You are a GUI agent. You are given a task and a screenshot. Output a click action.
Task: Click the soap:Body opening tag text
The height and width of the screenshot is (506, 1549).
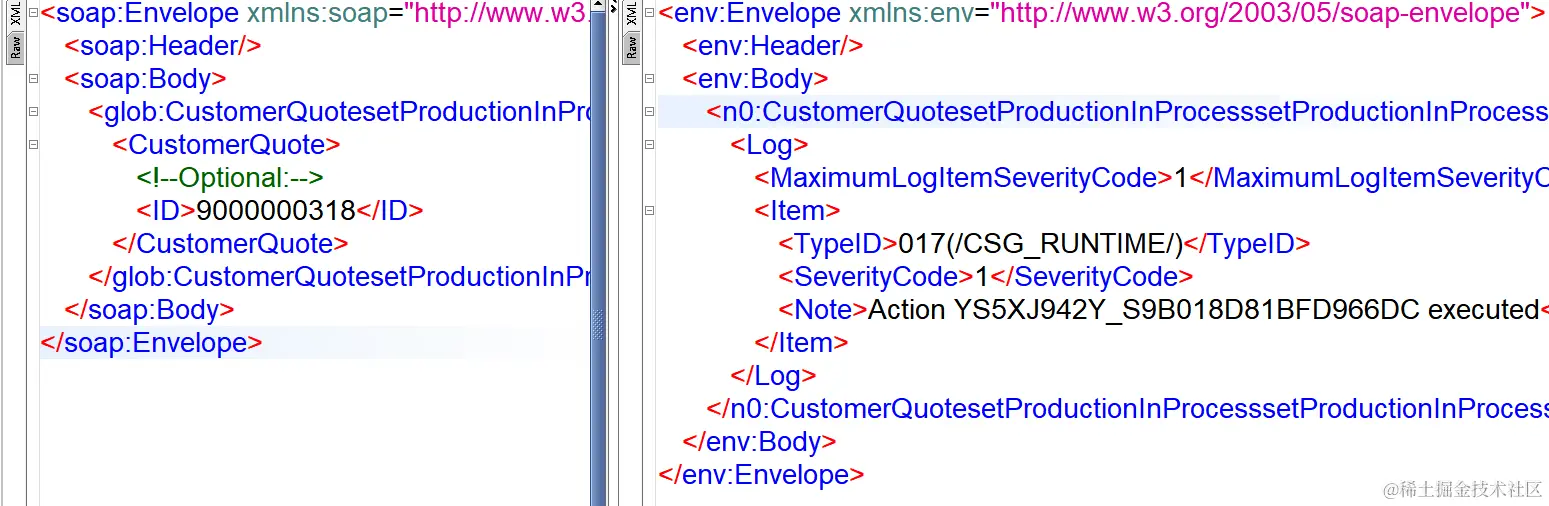point(145,79)
